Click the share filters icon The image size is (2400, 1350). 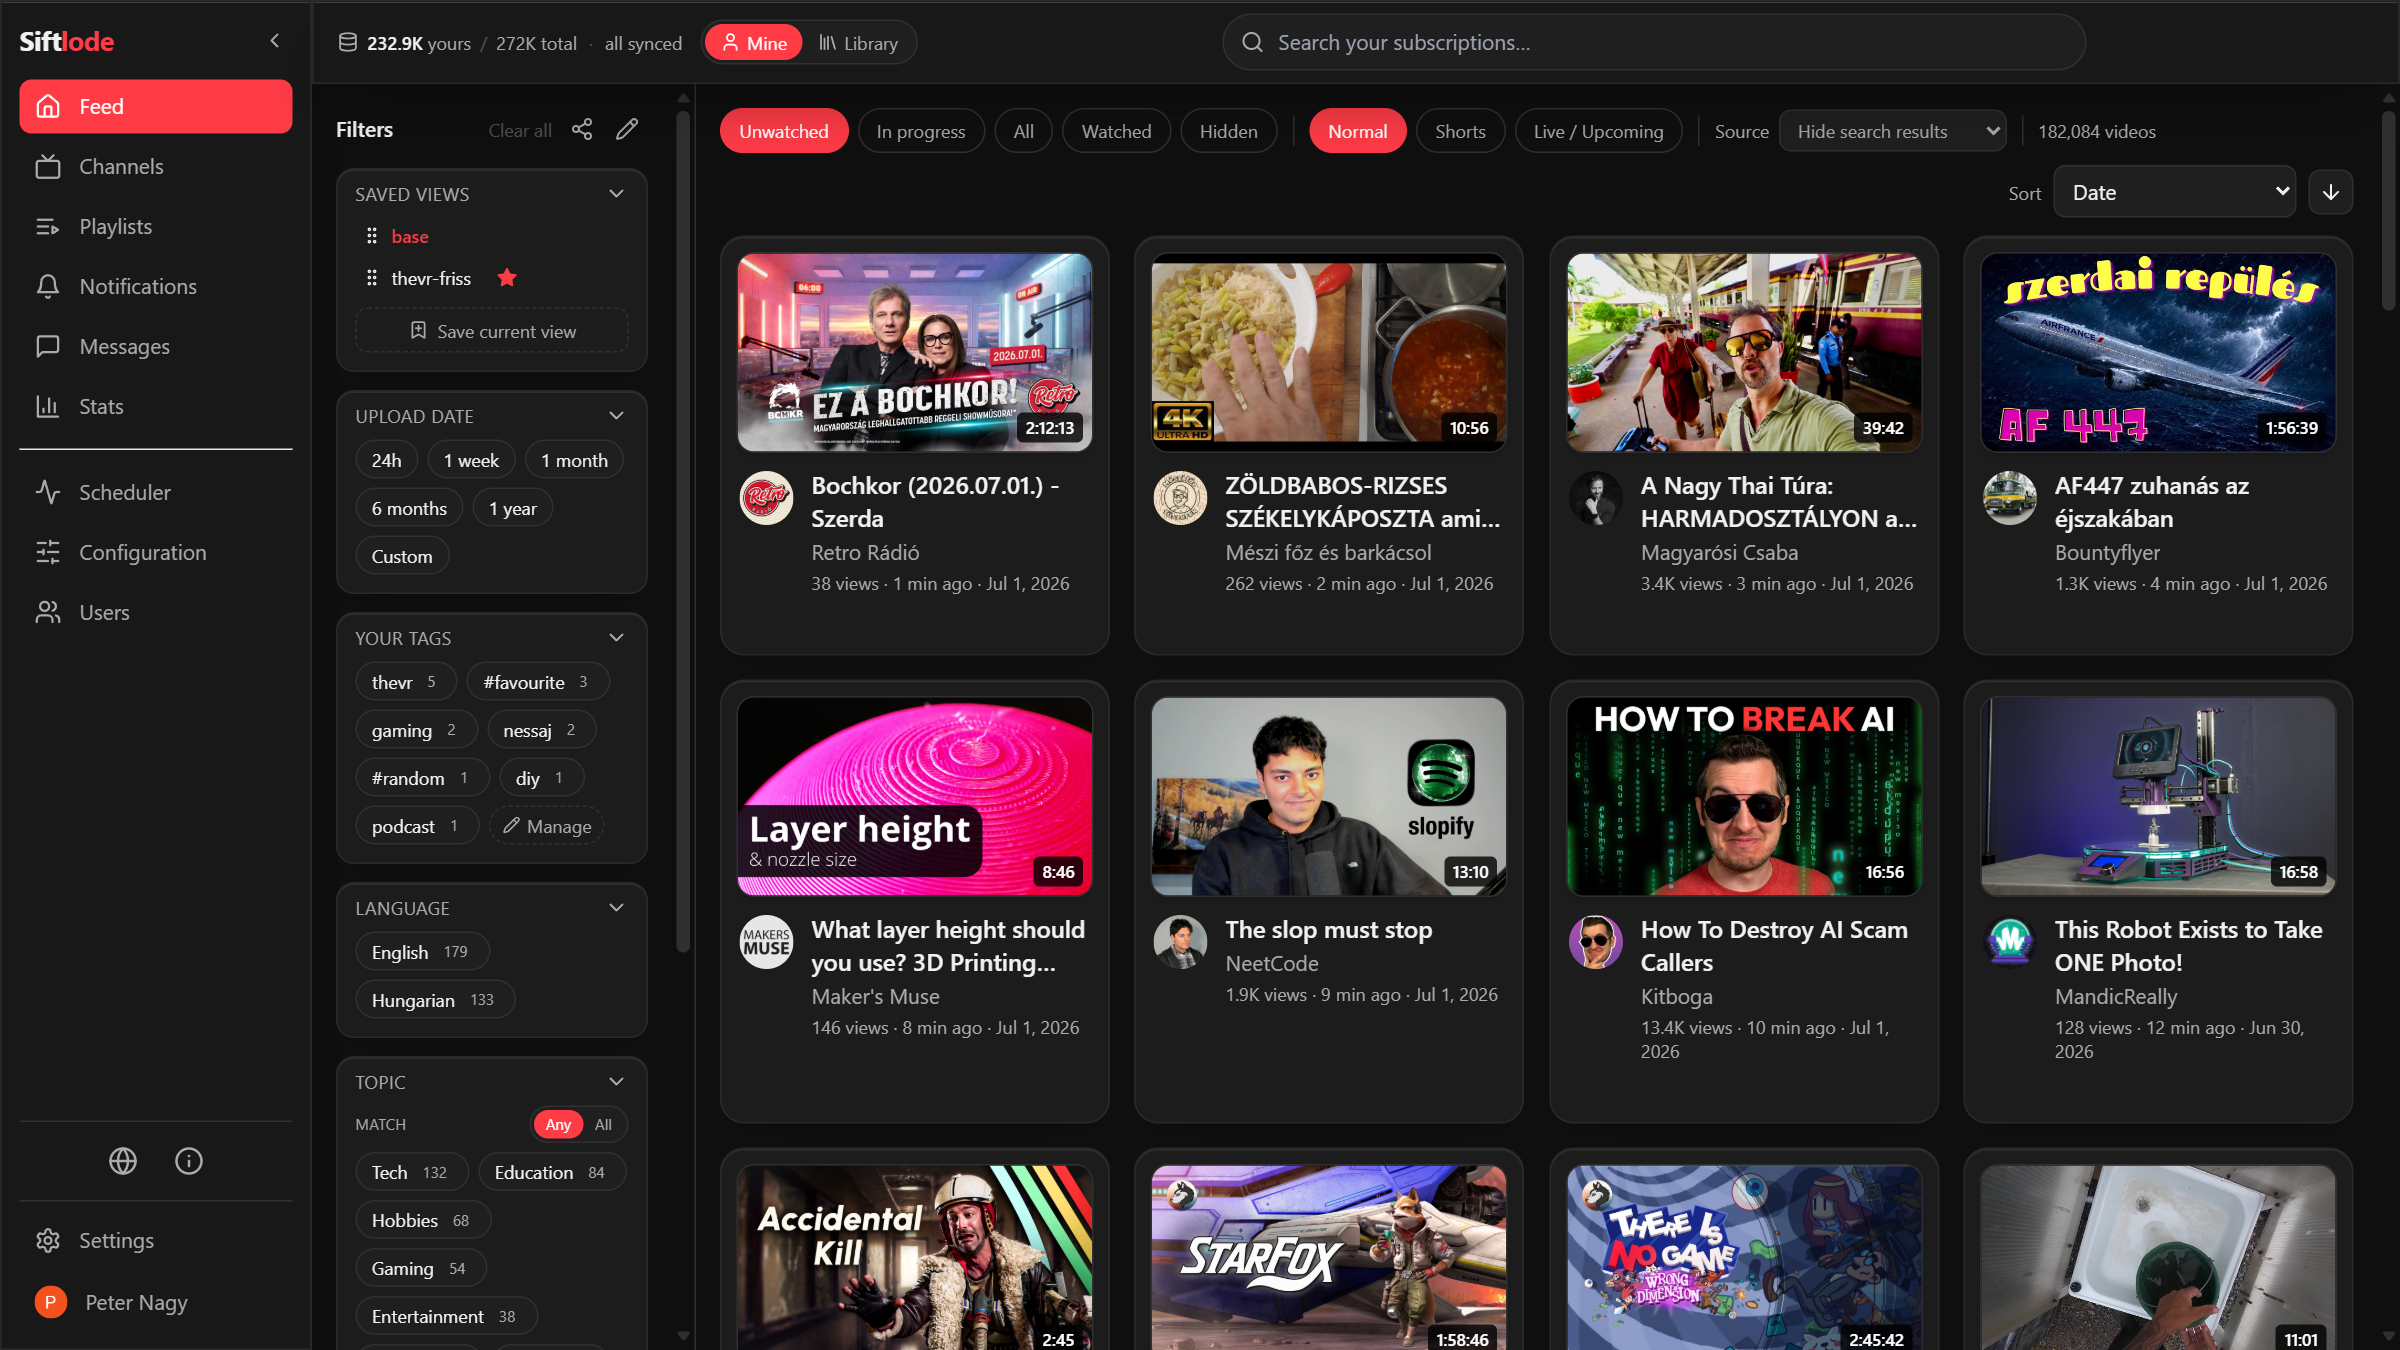pyautogui.click(x=582, y=129)
